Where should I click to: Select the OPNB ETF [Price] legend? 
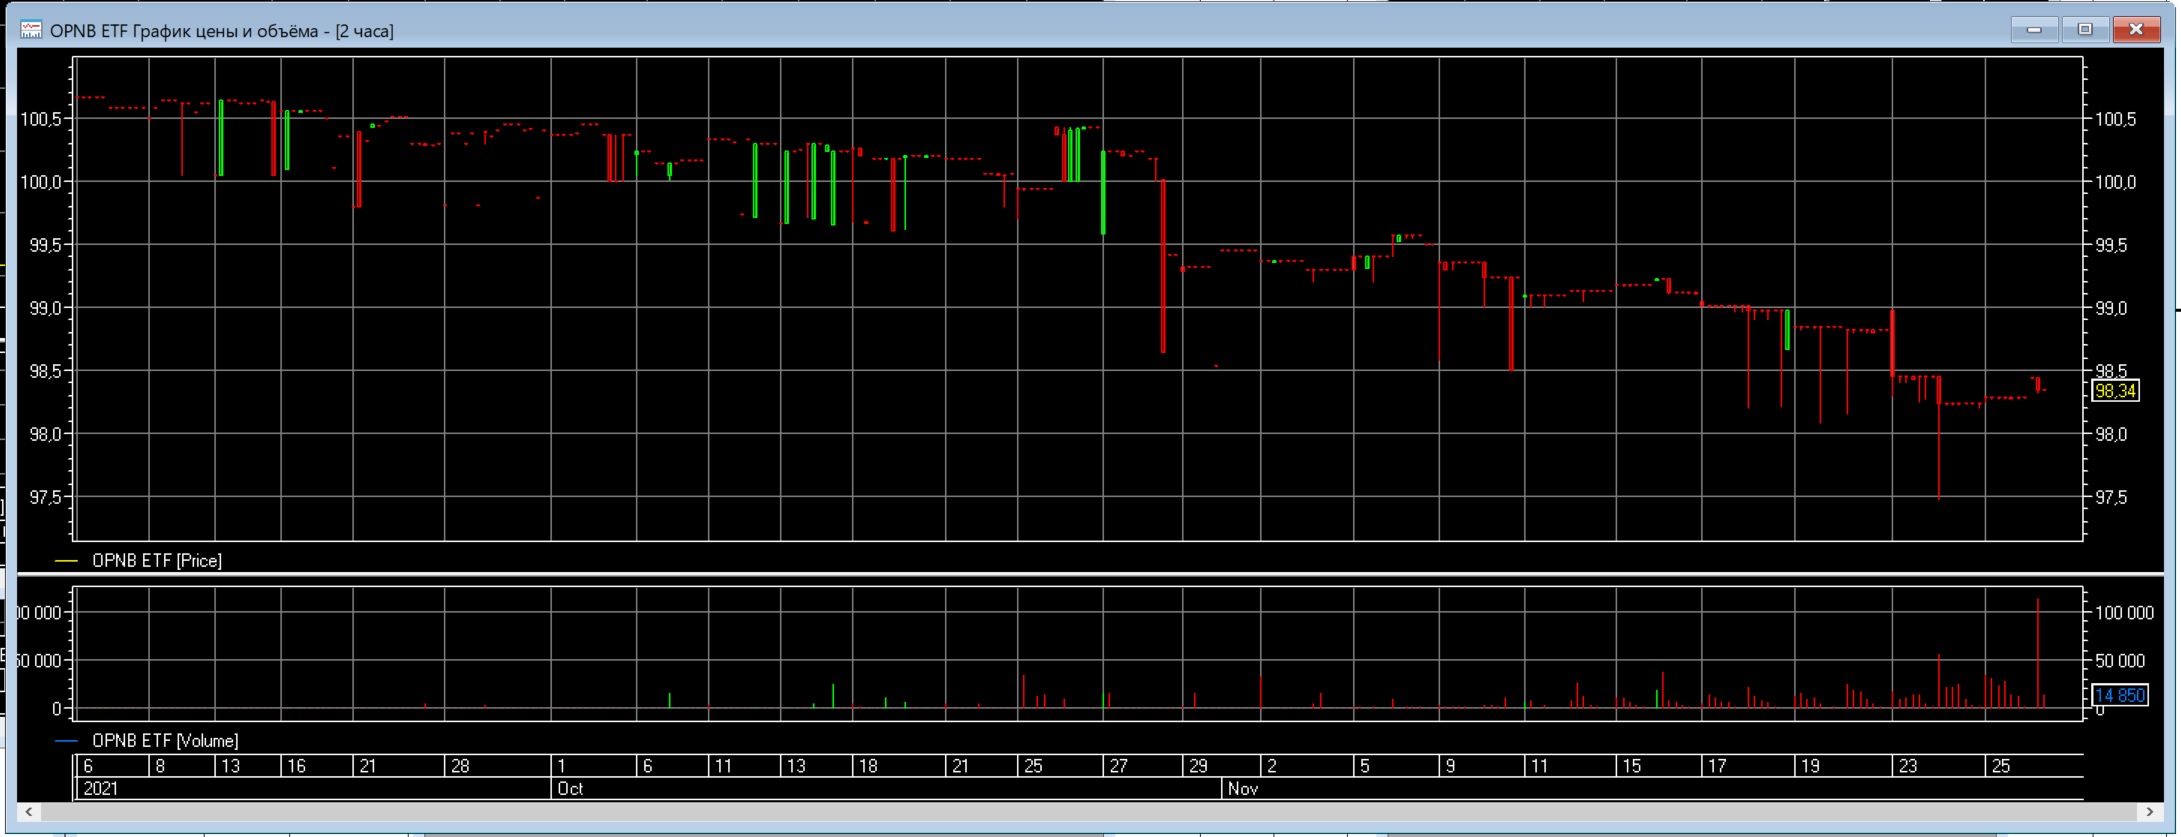click(157, 561)
